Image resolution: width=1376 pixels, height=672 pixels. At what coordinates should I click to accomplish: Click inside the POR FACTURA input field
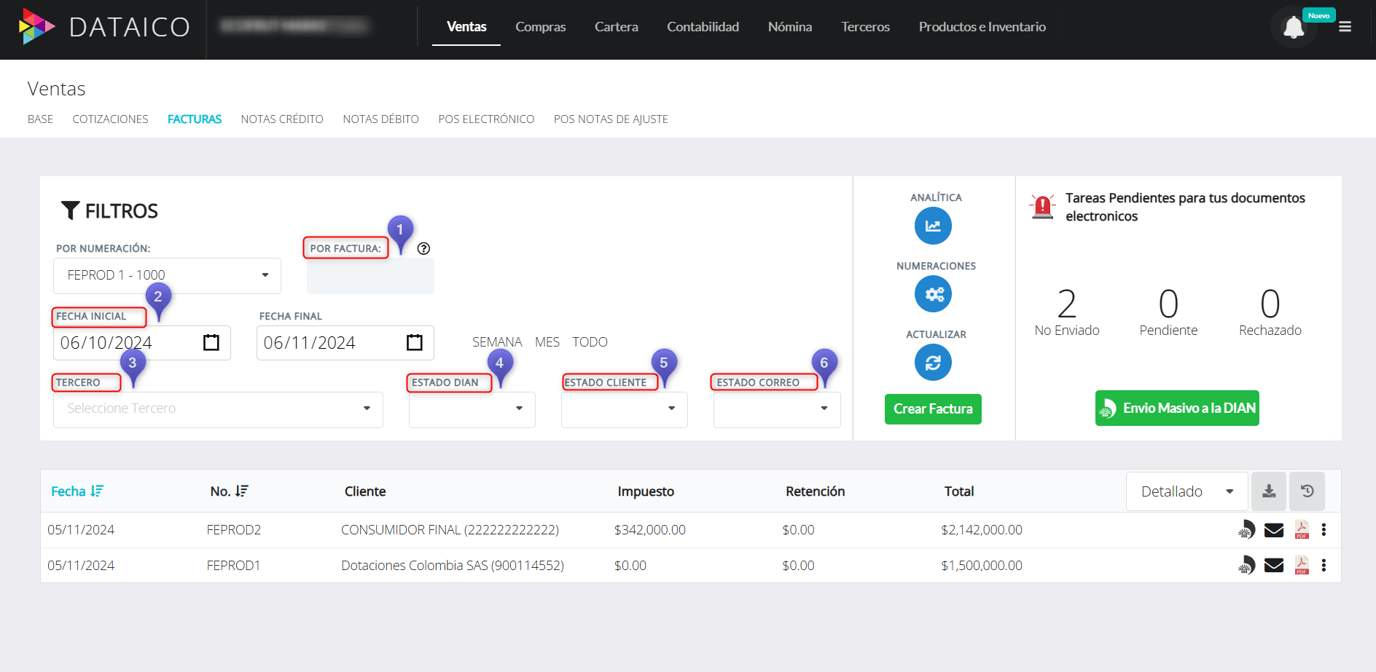370,277
